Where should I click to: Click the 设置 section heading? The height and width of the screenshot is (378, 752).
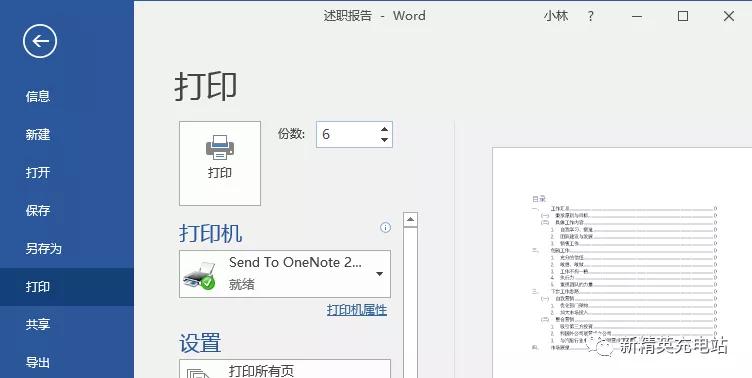pos(200,343)
